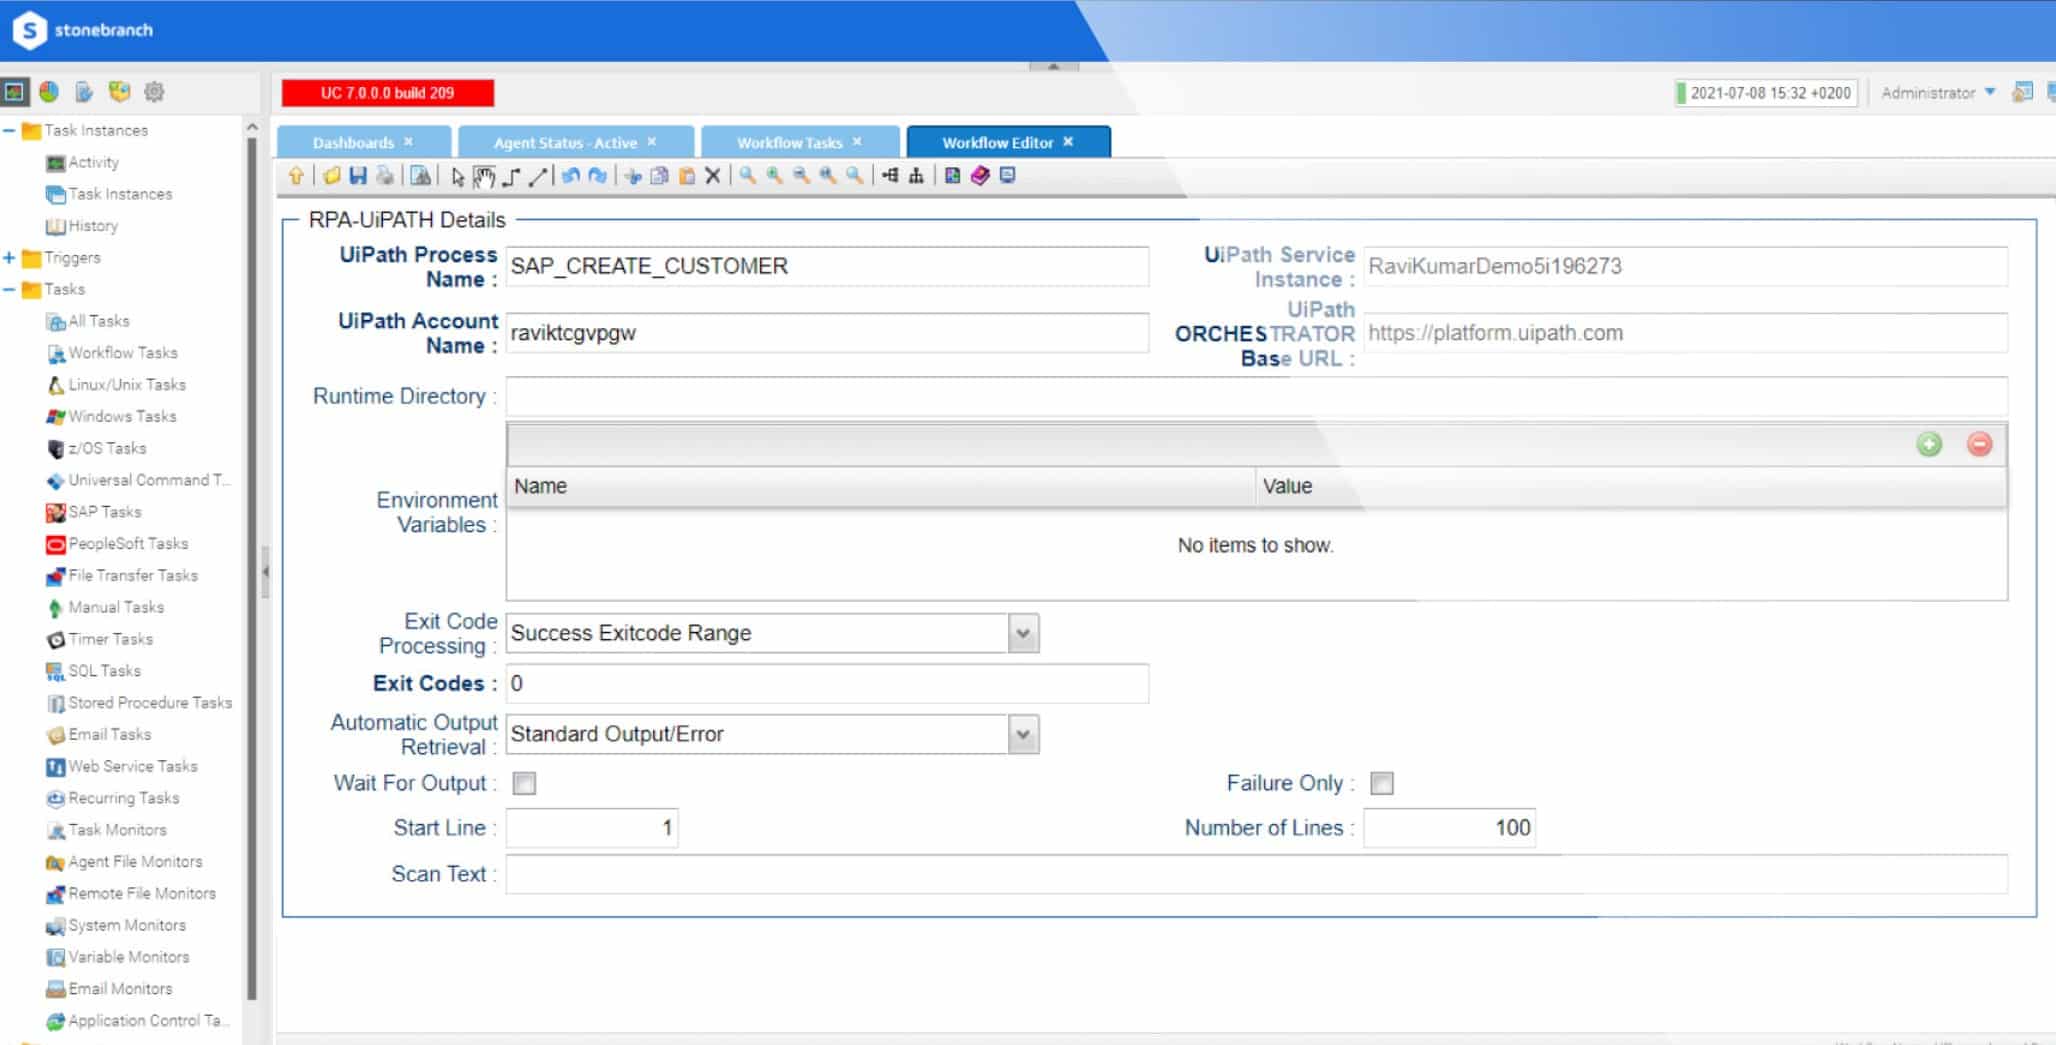Image resolution: width=2056 pixels, height=1045 pixels.
Task: Sort by the Name column header
Action: tap(881, 486)
